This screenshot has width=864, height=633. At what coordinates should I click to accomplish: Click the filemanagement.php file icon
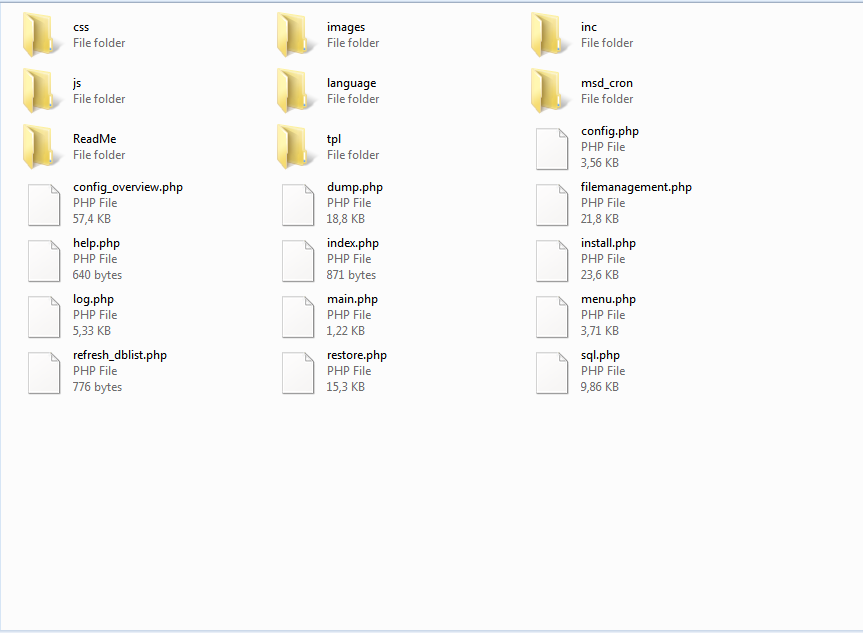552,205
